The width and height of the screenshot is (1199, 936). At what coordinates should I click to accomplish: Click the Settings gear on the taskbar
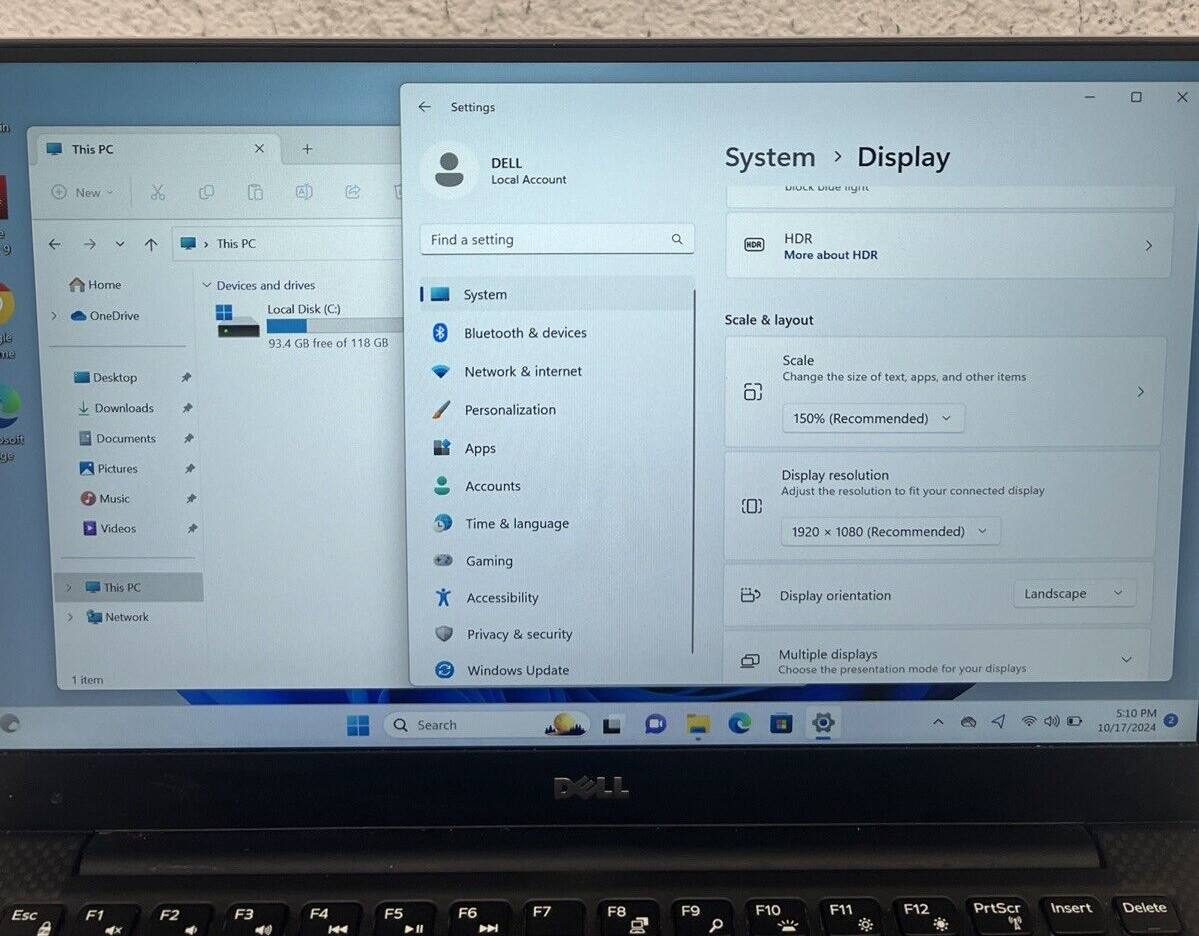[823, 723]
